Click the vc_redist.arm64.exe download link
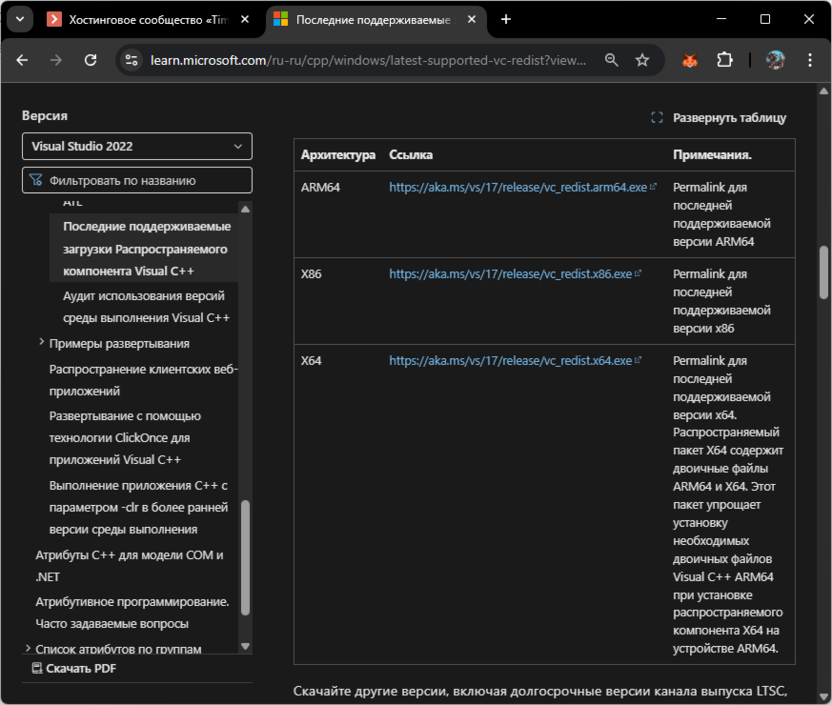Screen dimensions: 832x705 coord(517,187)
